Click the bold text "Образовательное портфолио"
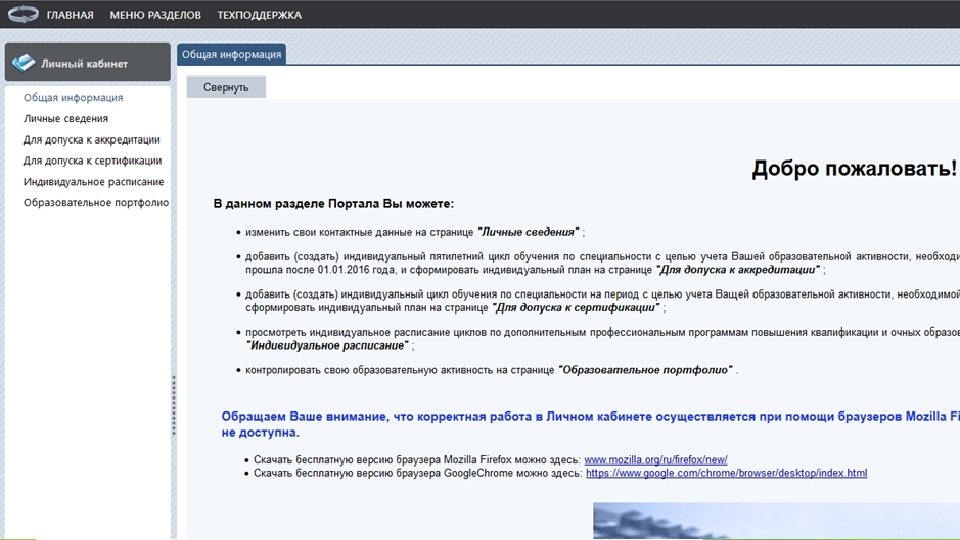The height and width of the screenshot is (540, 960). coord(645,370)
